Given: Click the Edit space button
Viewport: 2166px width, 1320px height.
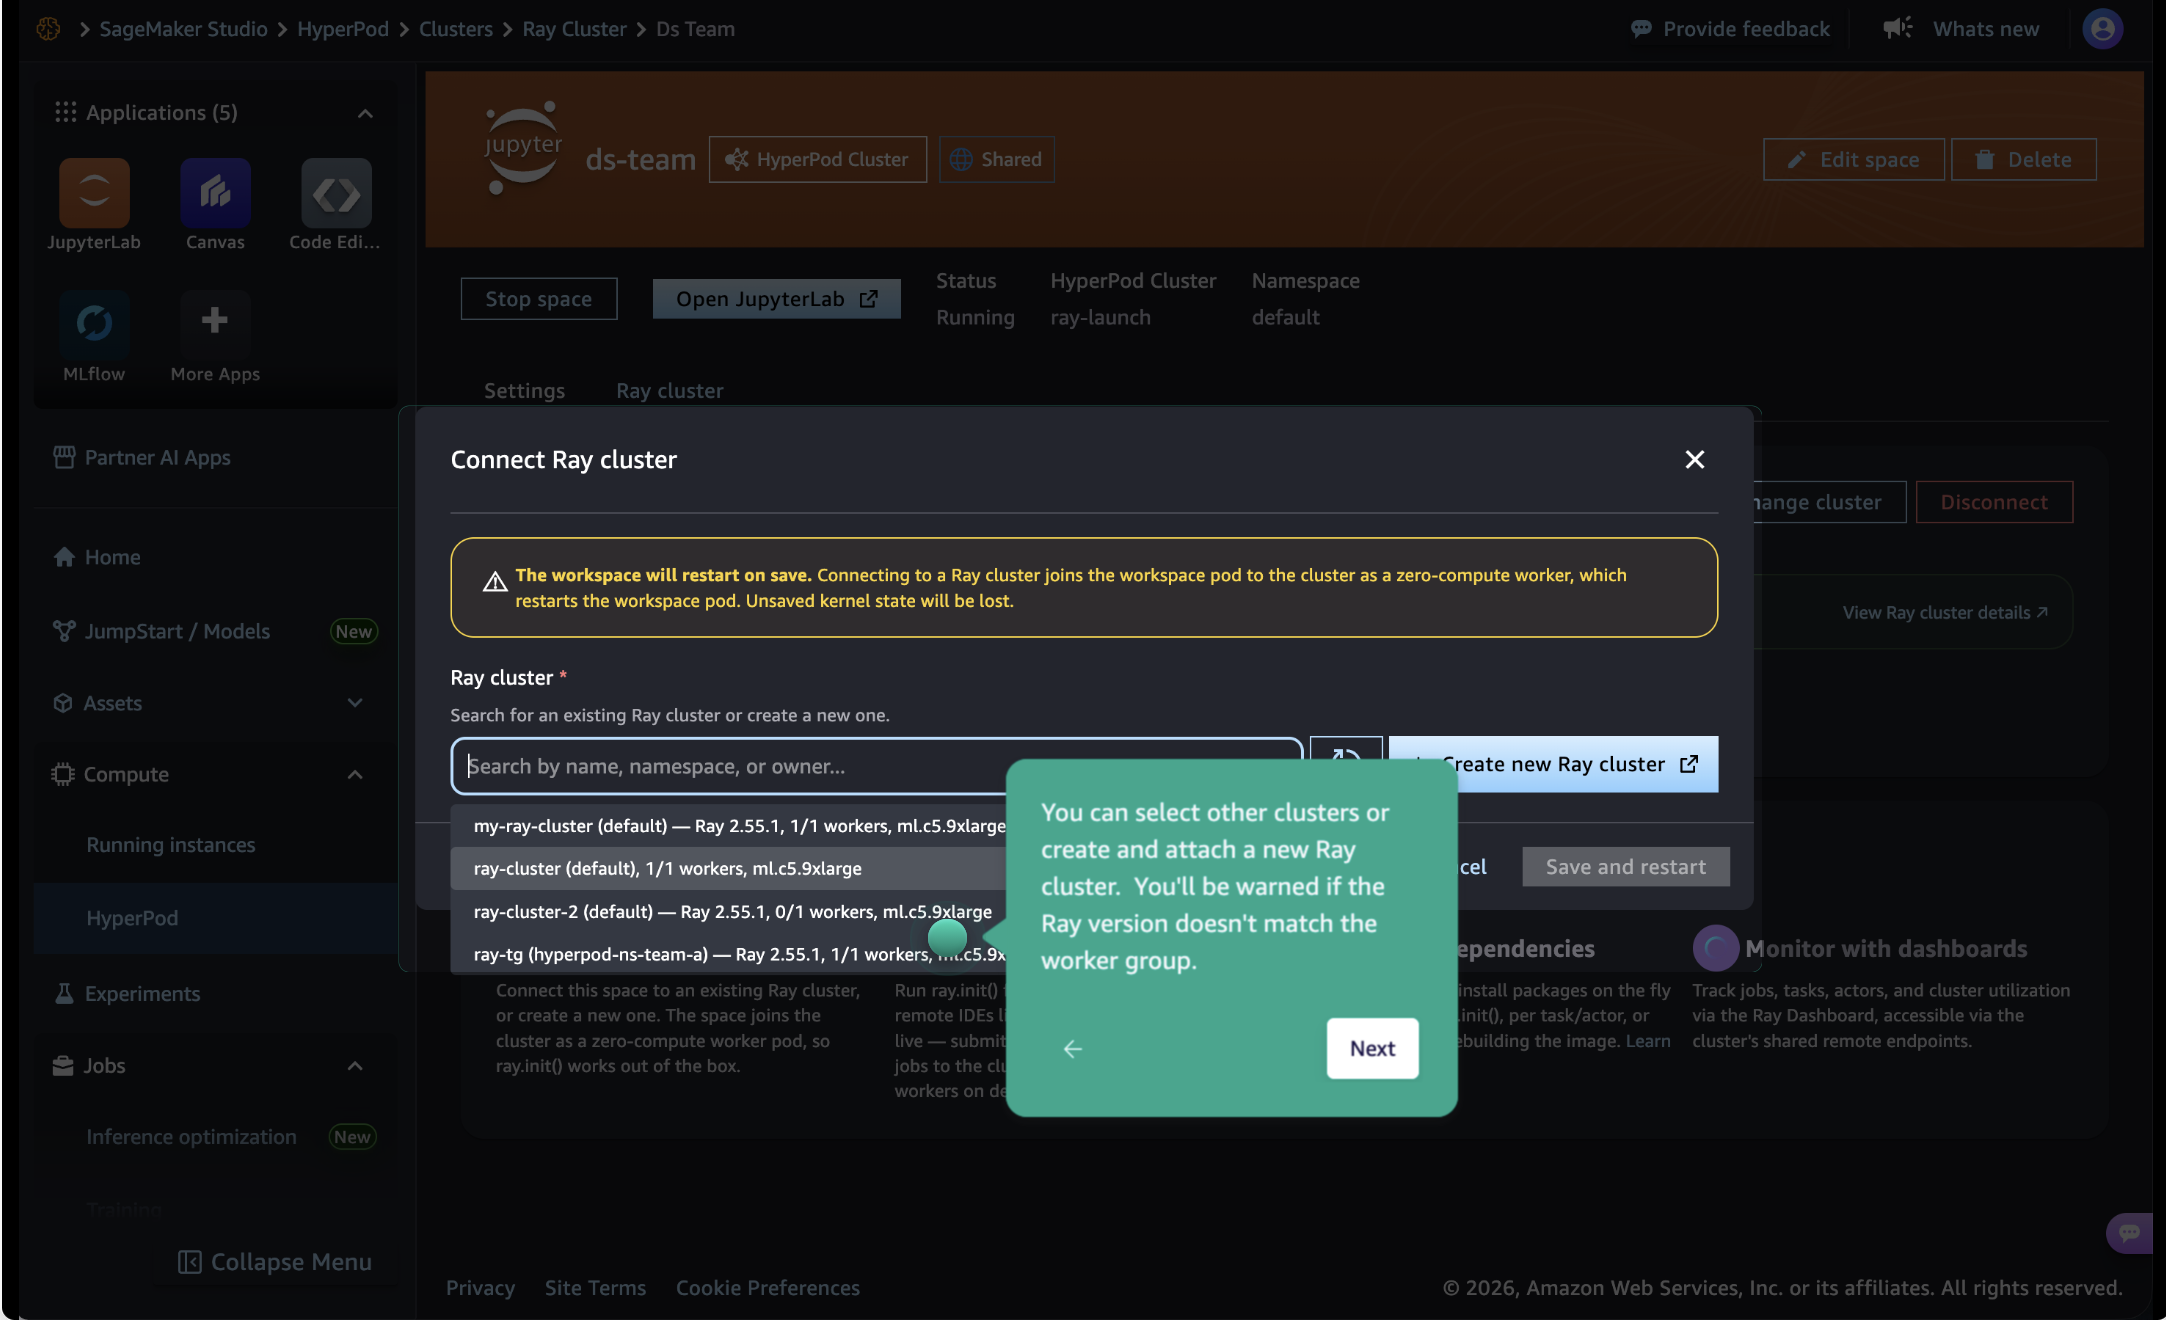Looking at the screenshot, I should pyautogui.click(x=1853, y=160).
